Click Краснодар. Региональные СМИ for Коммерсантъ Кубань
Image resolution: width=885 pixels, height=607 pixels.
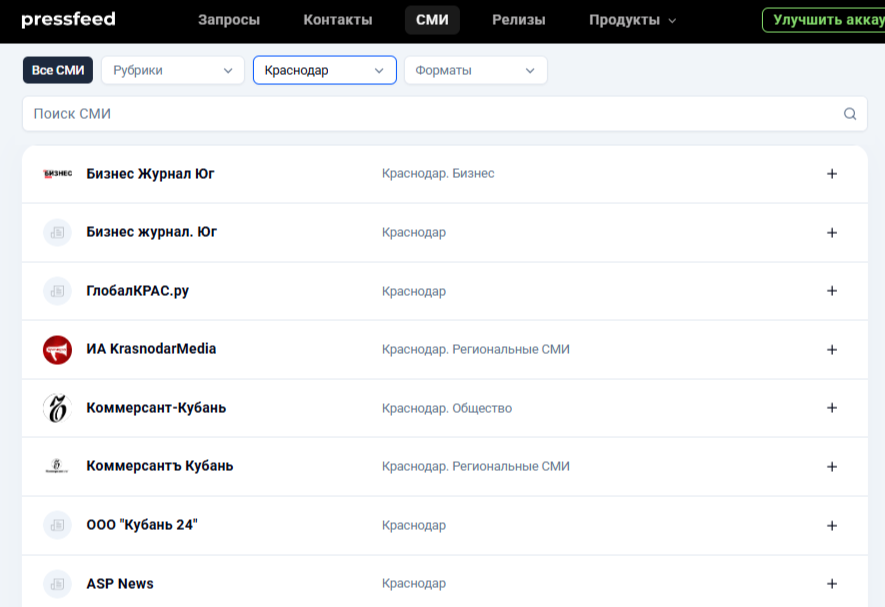click(x=476, y=466)
